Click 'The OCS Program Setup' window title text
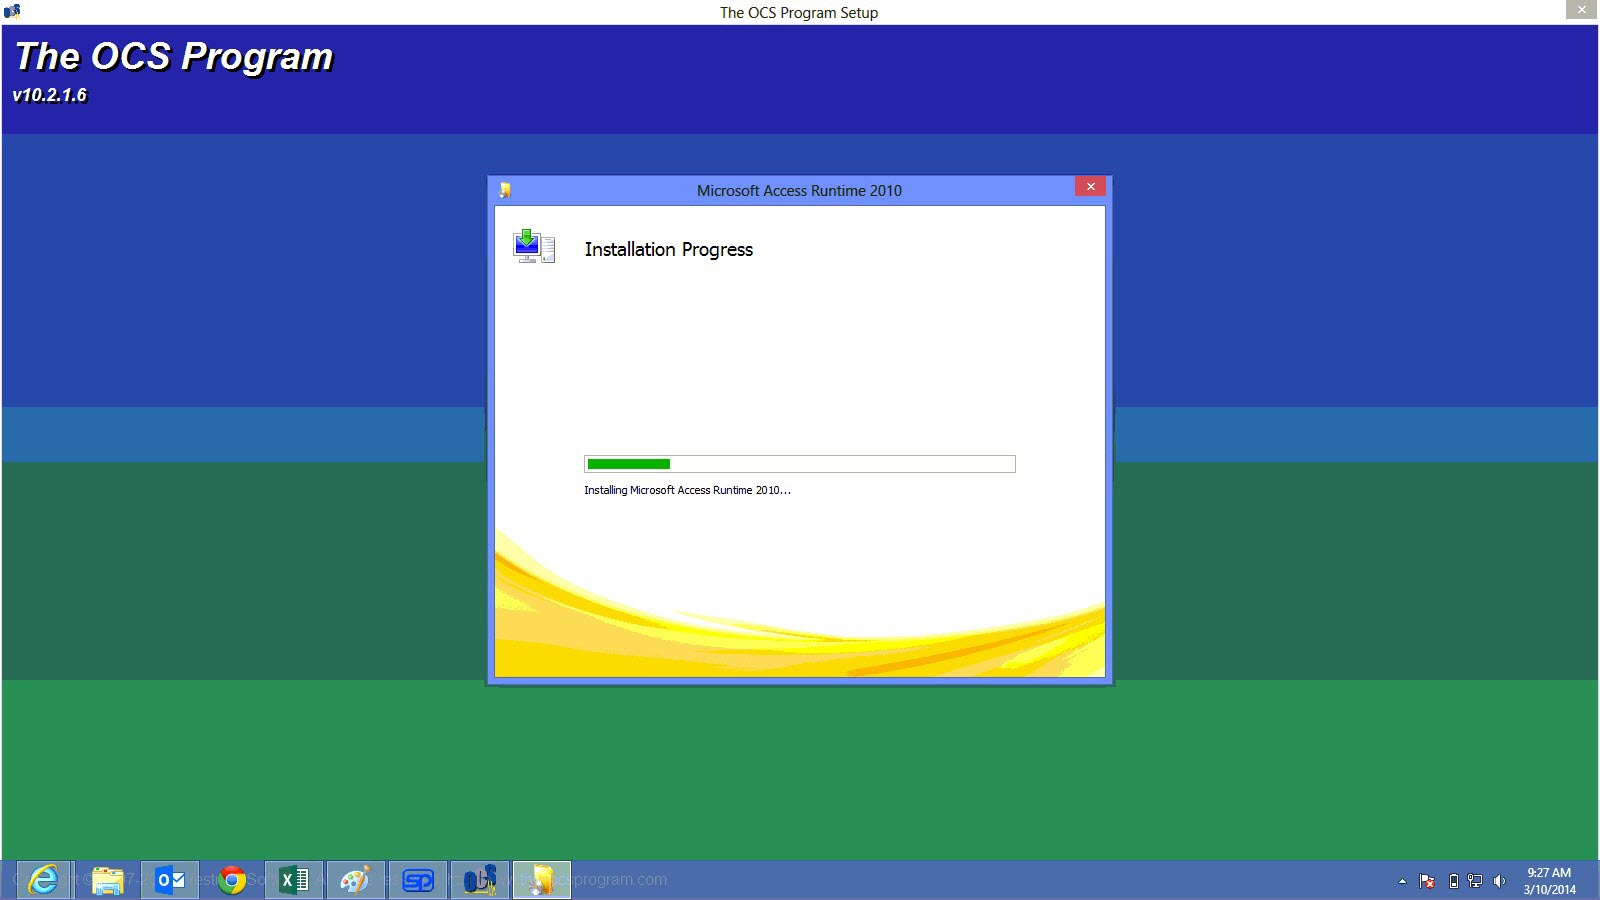 click(799, 12)
